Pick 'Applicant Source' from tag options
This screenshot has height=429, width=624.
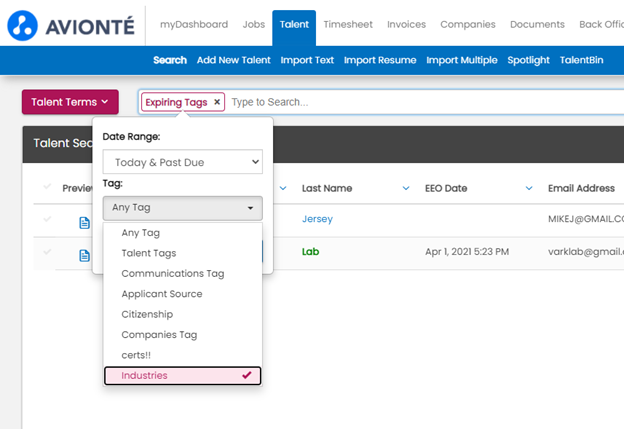(x=162, y=294)
